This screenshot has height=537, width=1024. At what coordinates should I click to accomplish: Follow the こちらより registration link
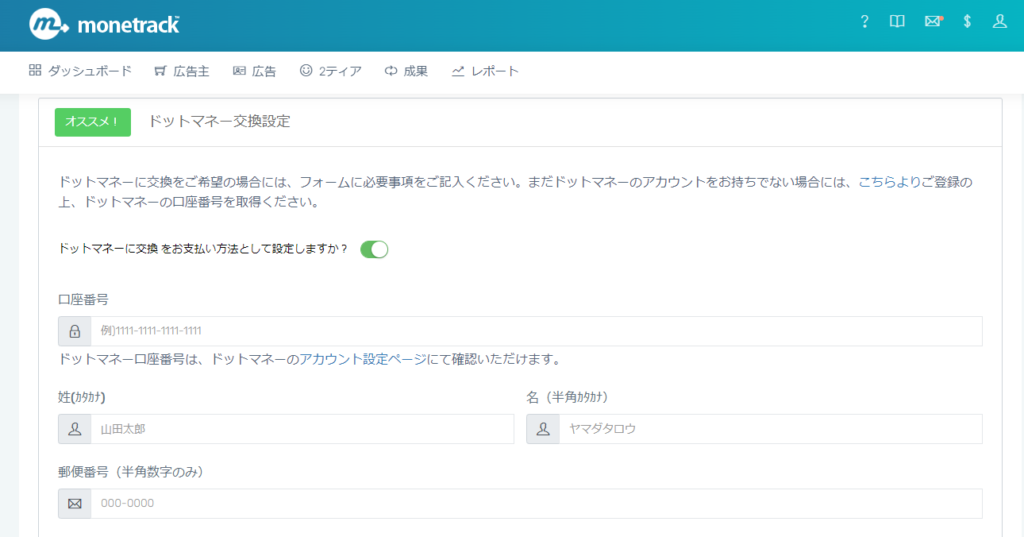pyautogui.click(x=889, y=182)
